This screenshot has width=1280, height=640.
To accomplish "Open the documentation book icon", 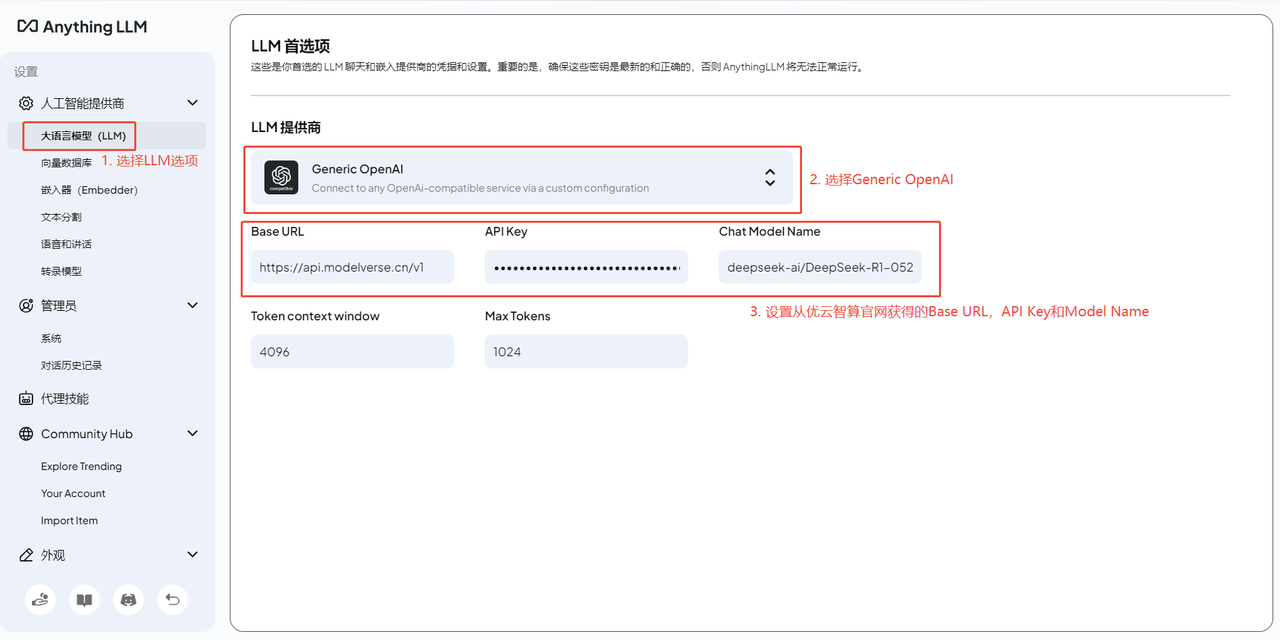I will (85, 599).
